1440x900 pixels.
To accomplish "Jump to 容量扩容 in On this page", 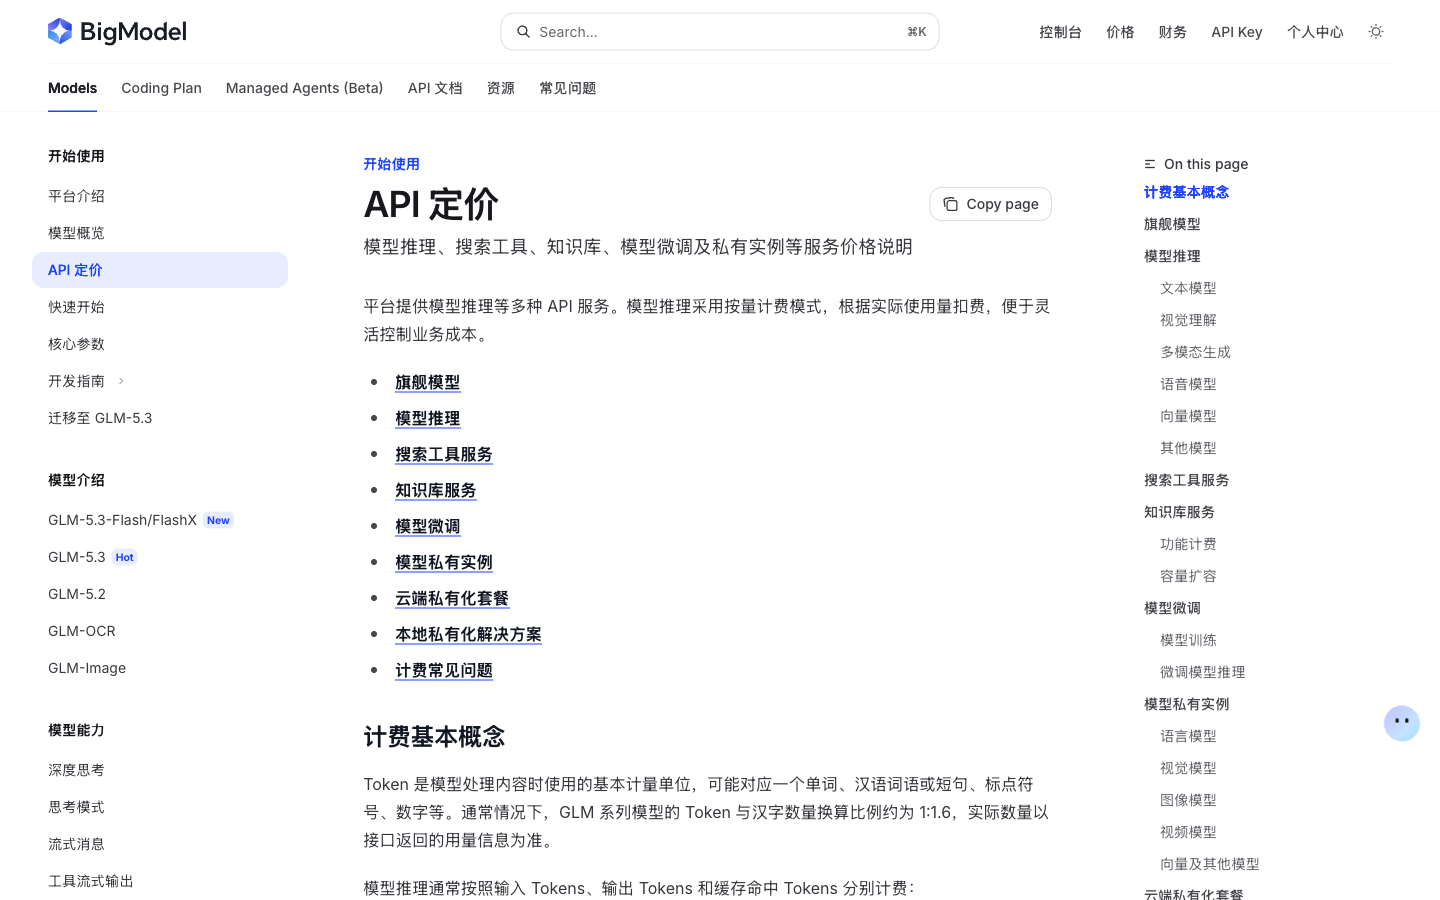I will coord(1188,576).
